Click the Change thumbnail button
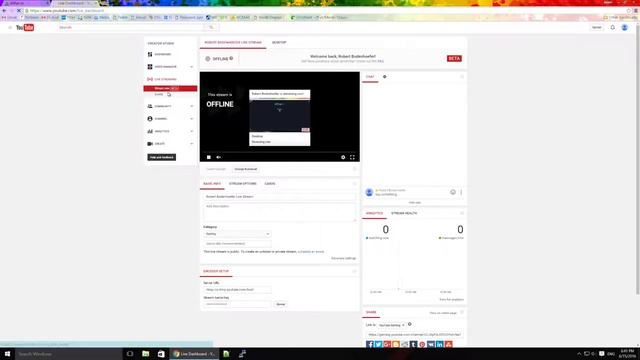Screen dimensions: 640x360 pyautogui.click(x=246, y=169)
